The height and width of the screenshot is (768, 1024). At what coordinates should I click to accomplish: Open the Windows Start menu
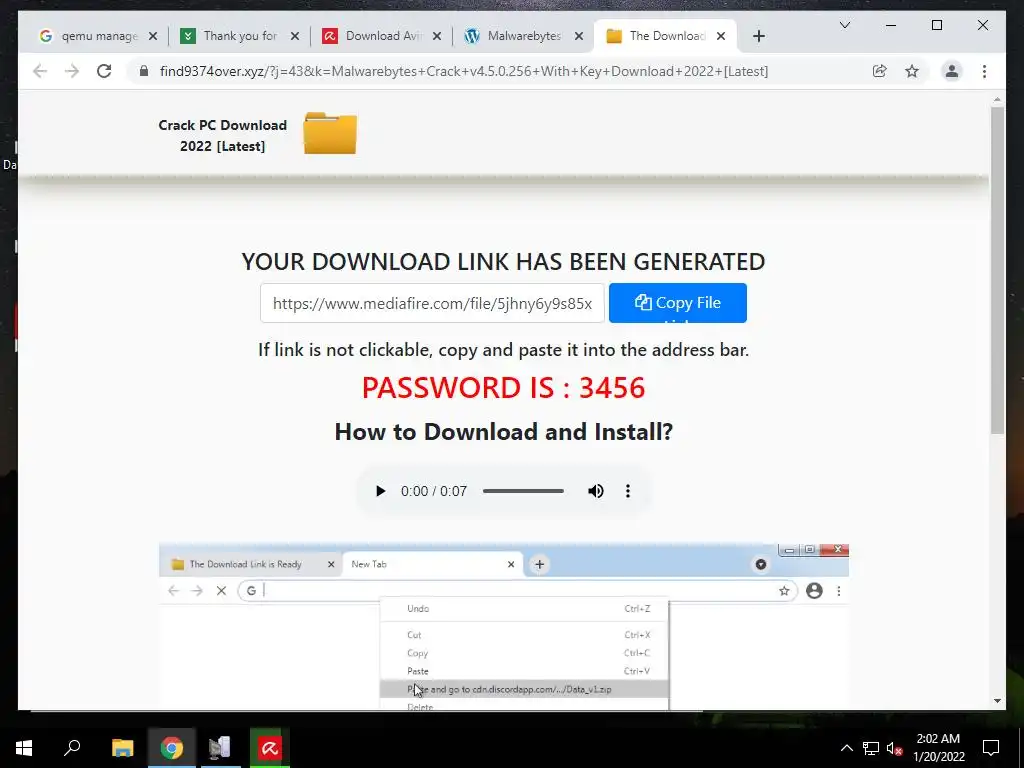coord(24,748)
